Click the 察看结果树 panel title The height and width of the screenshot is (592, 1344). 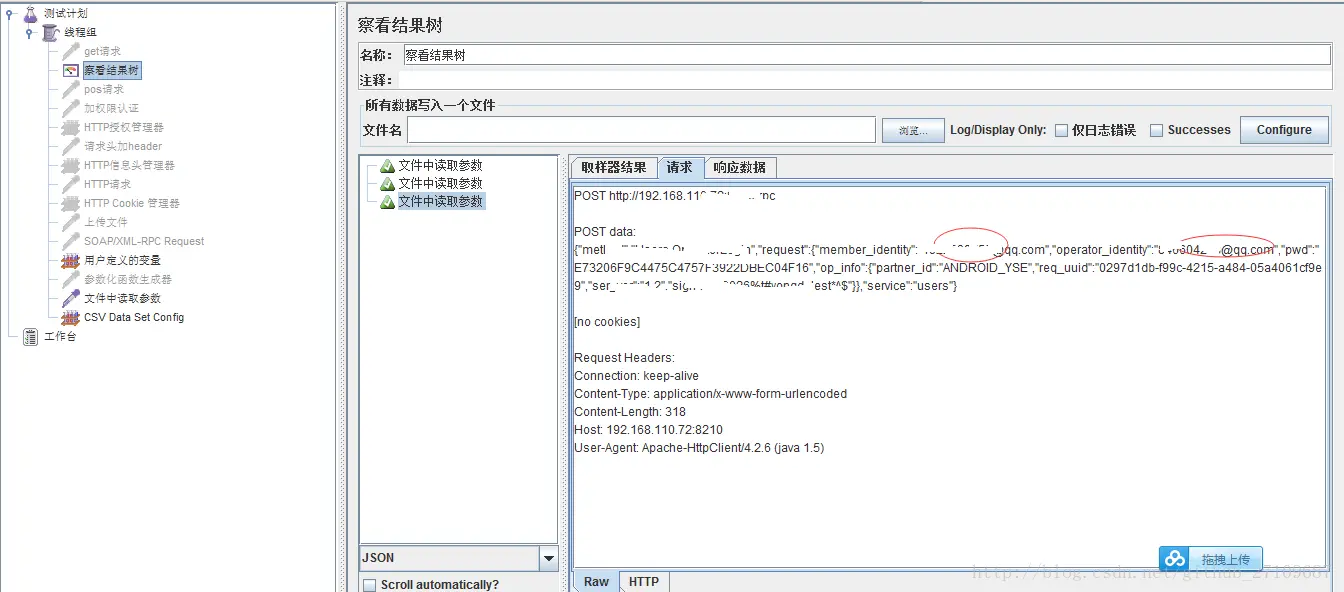(400, 25)
